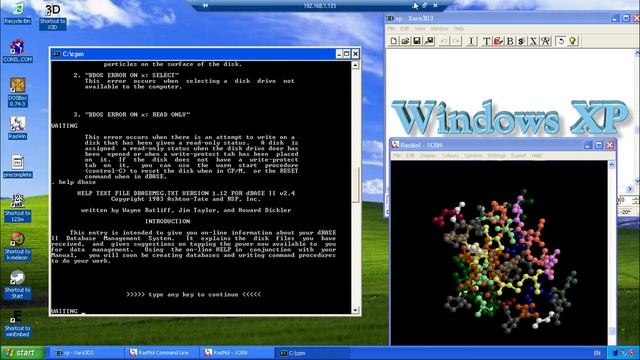This screenshot has width=640, height=360.
Task: Open the Edit menu in Xara3D
Action: (x=404, y=29)
